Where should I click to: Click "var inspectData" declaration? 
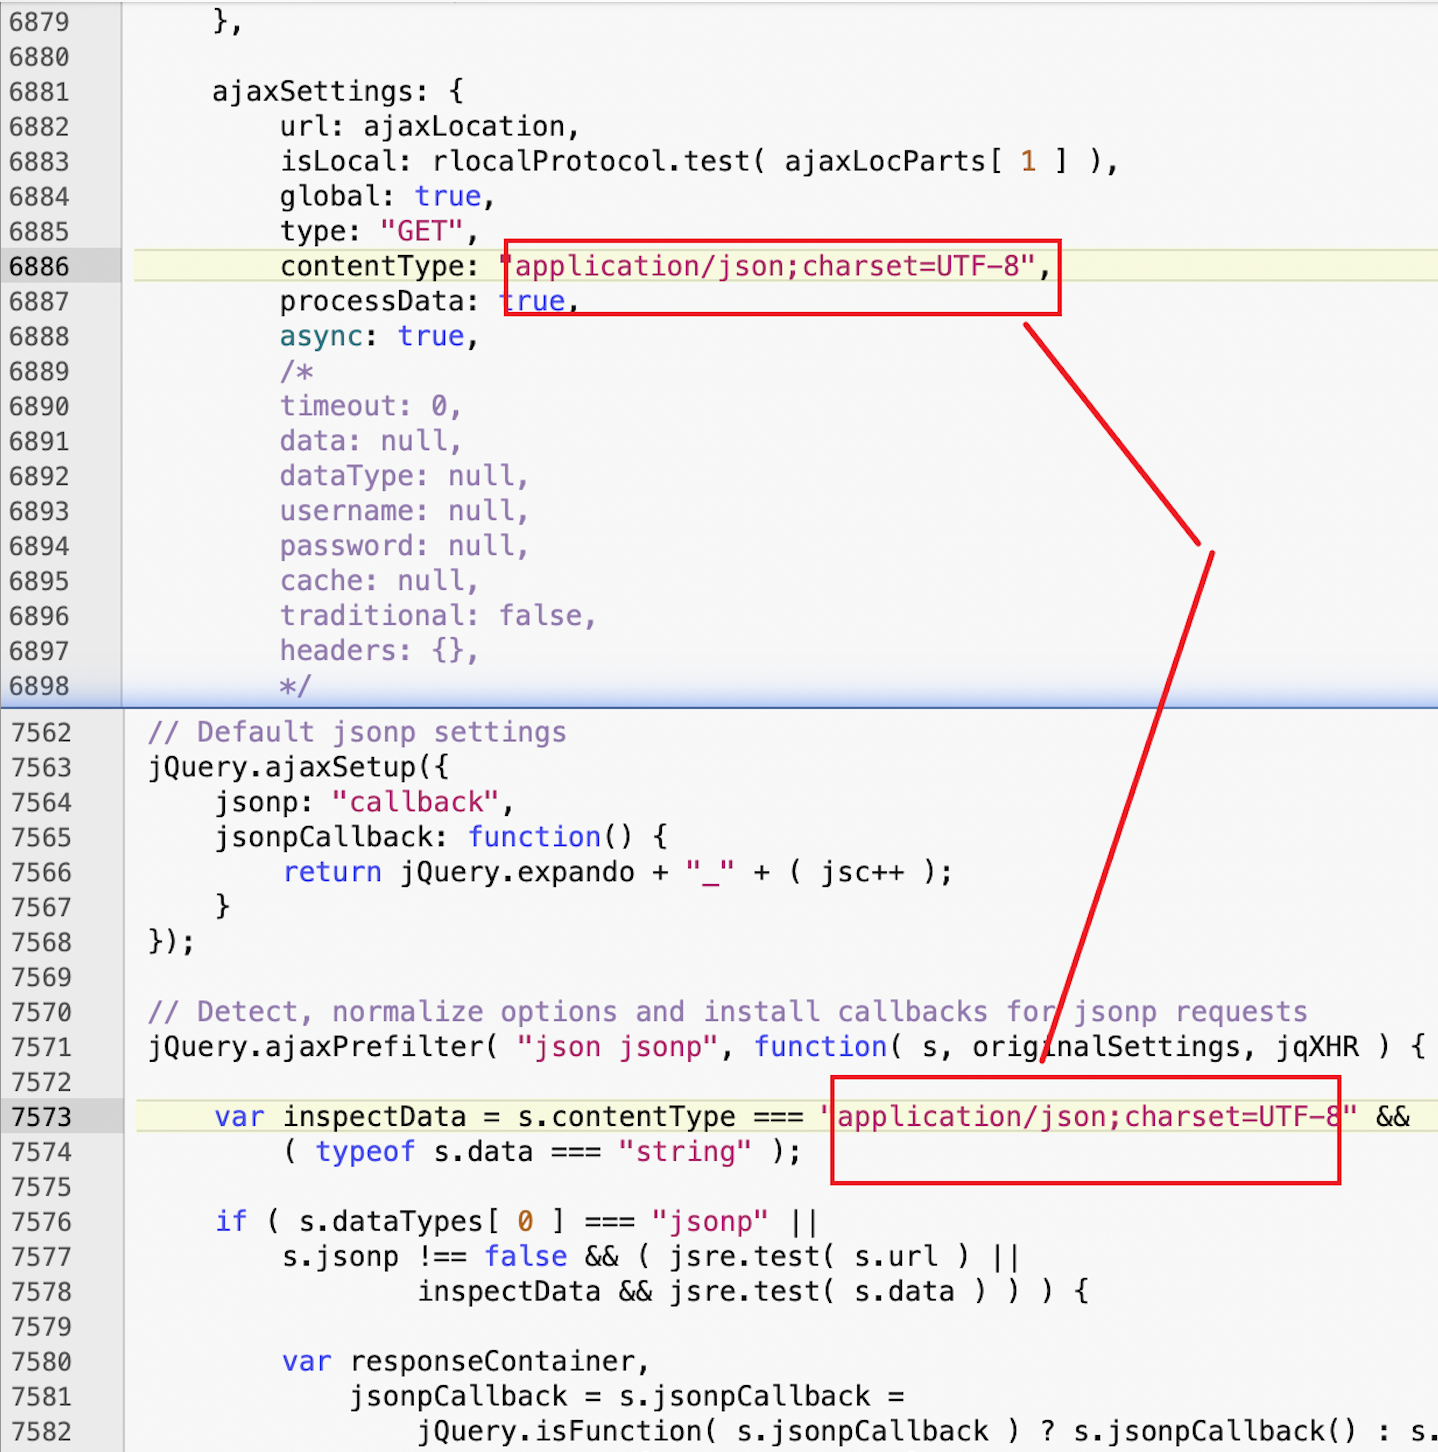[341, 1117]
